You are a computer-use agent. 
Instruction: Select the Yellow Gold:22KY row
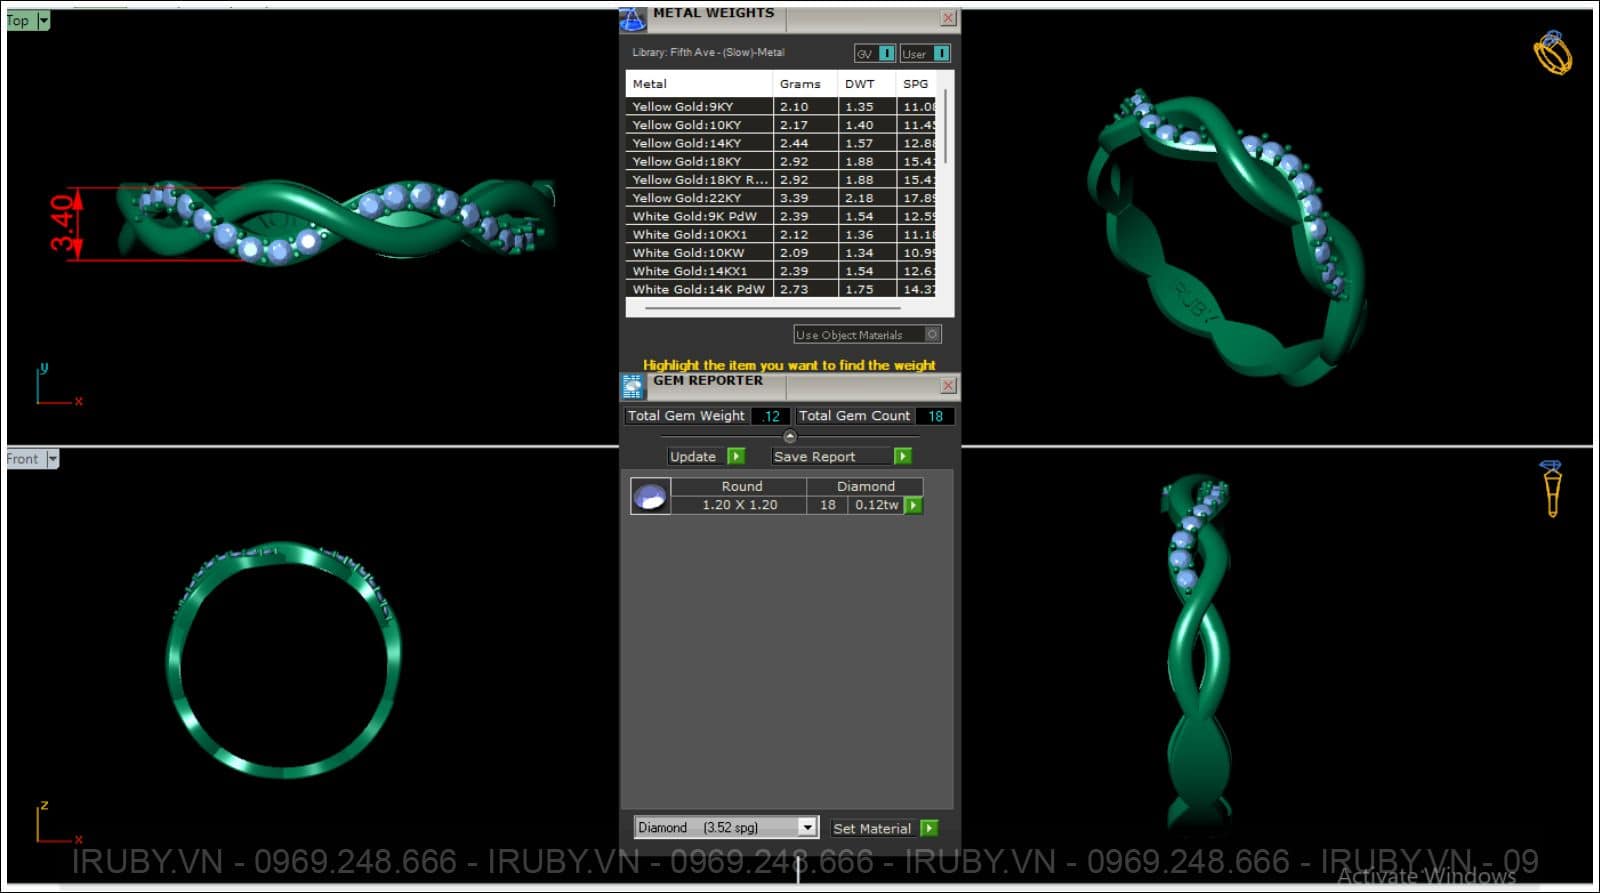[781, 198]
